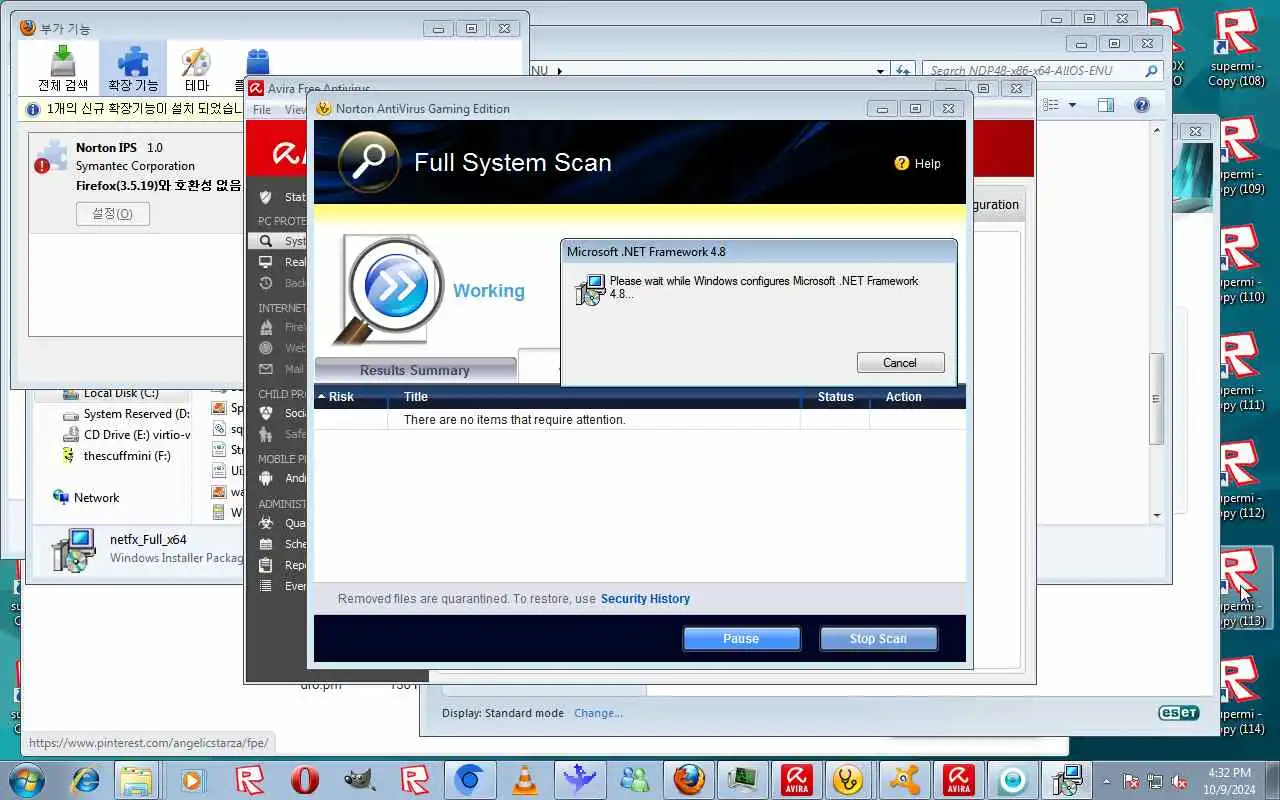The width and height of the screenshot is (1280, 800).
Task: Switch to Norton taskbar button with stethoscope icon
Action: click(849, 780)
